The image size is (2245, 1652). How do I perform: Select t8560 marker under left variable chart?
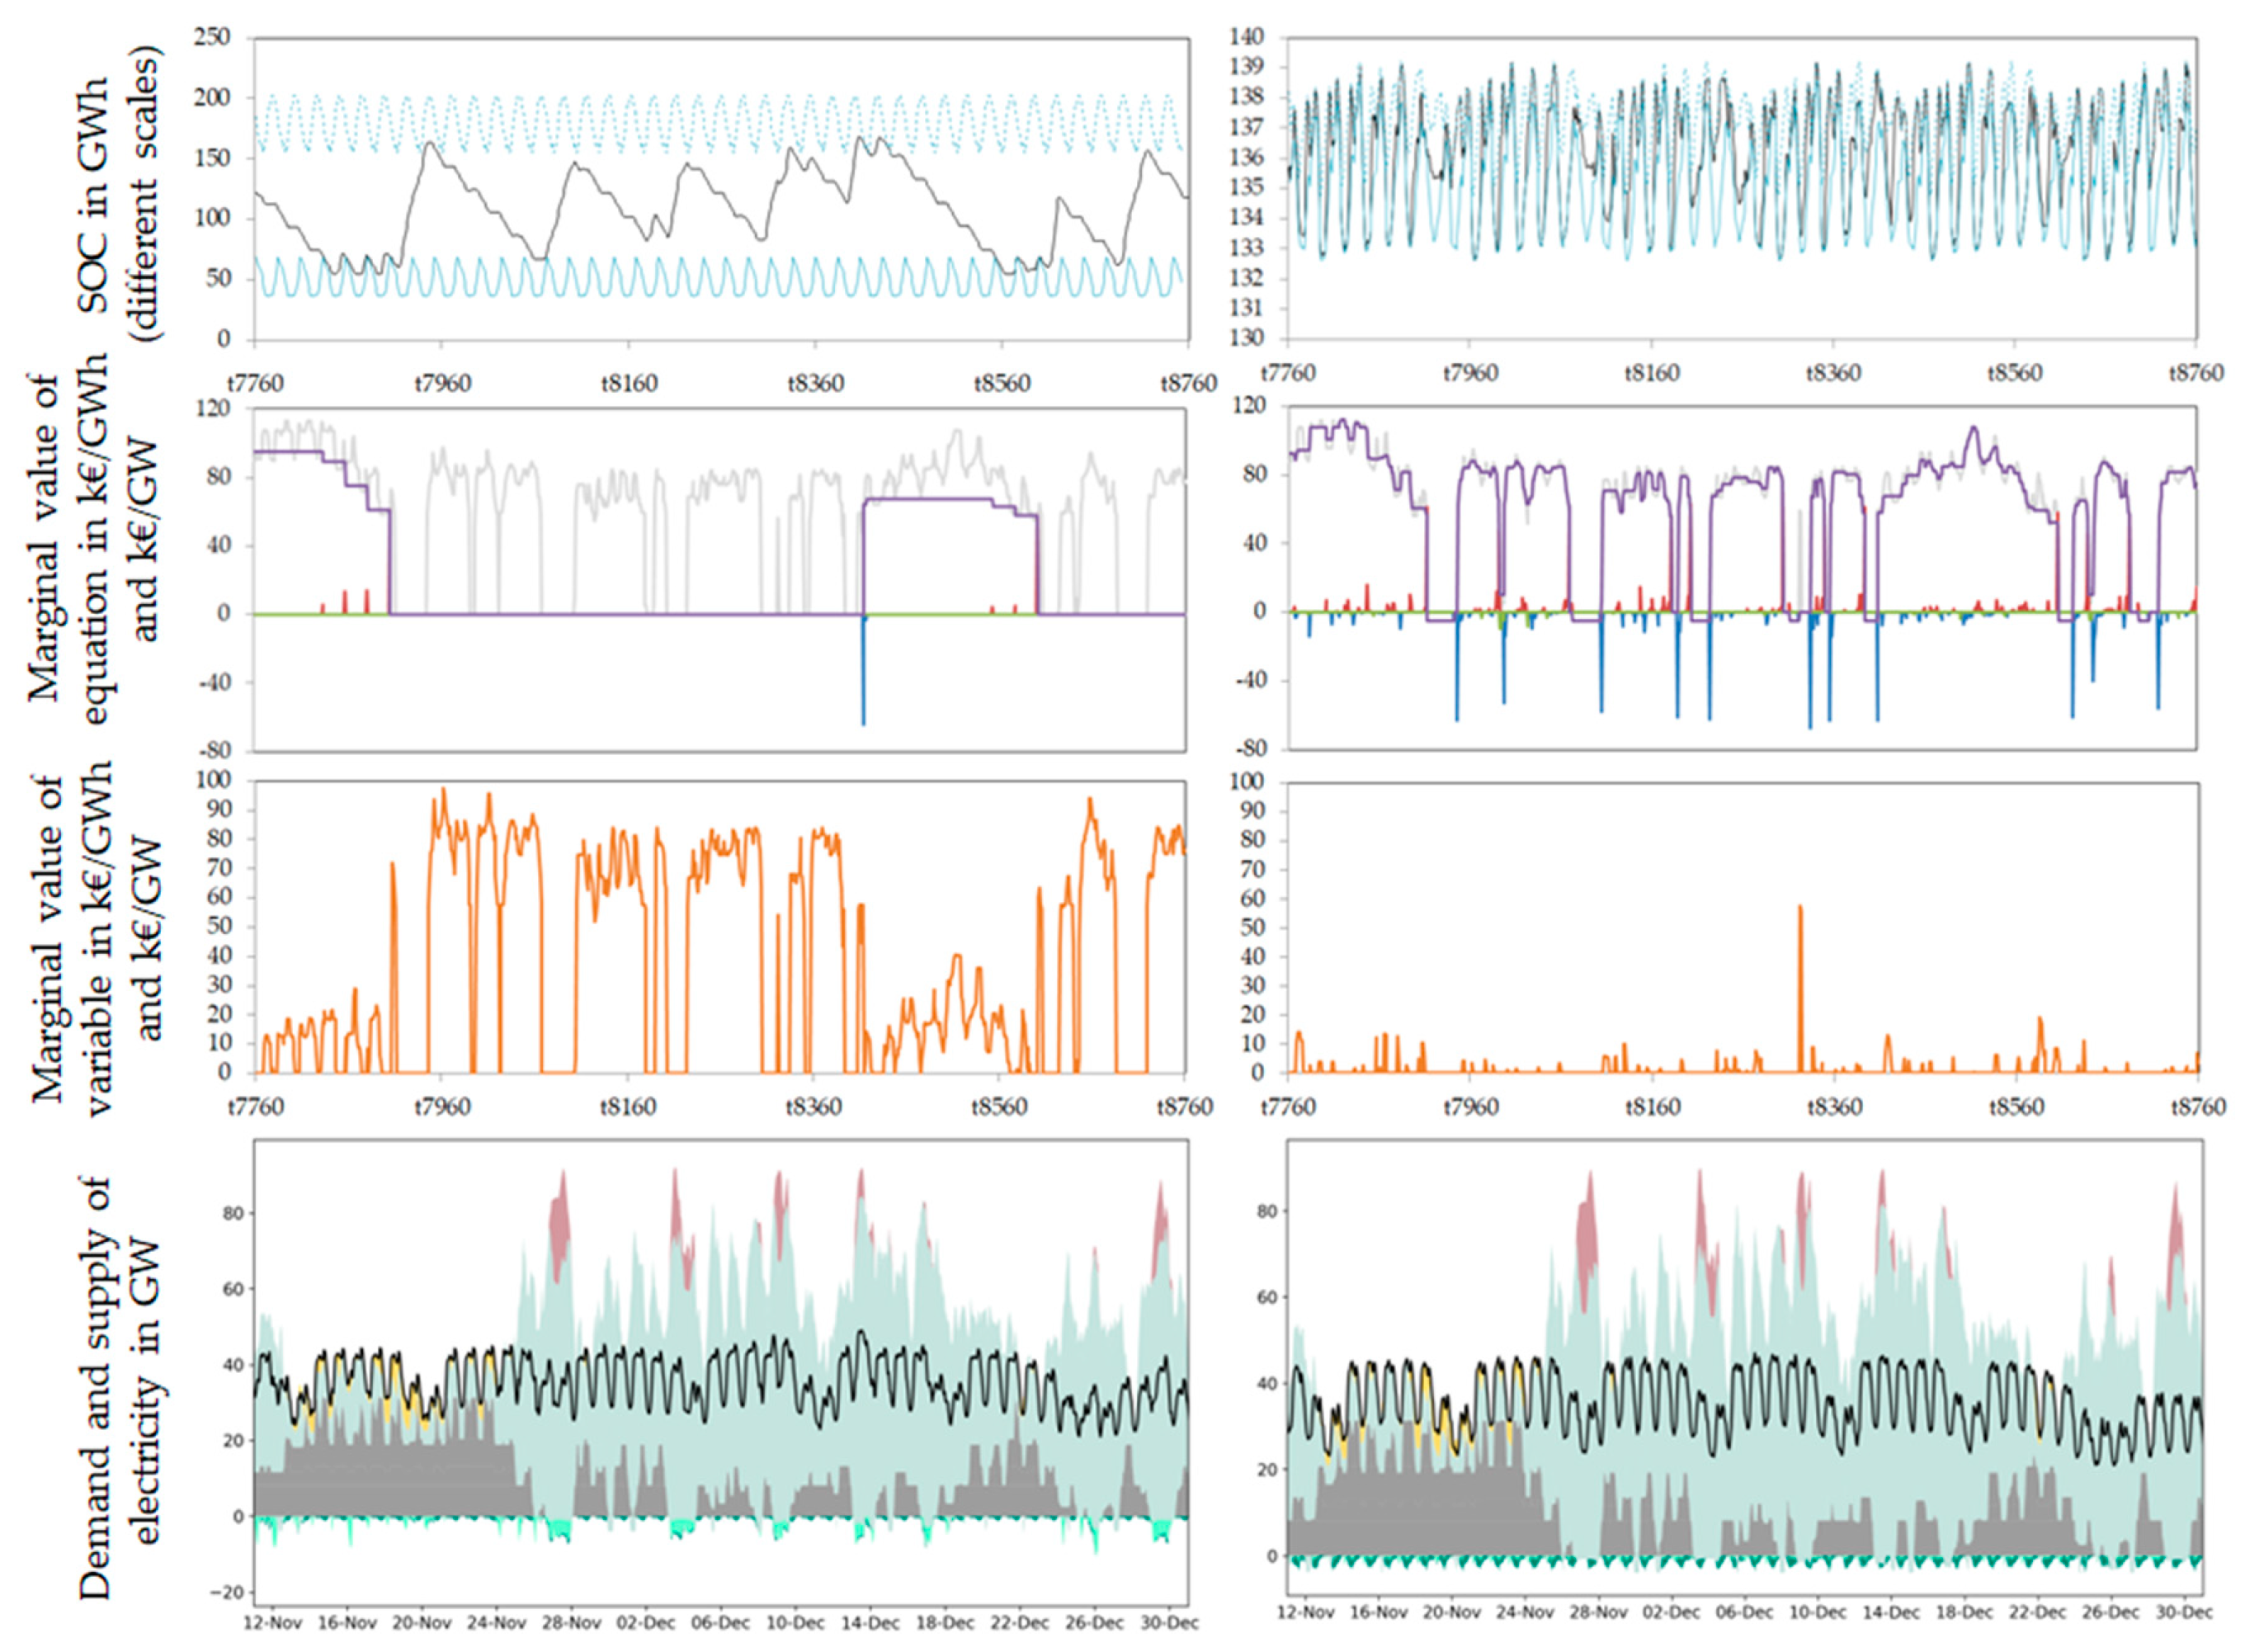[999, 1107]
